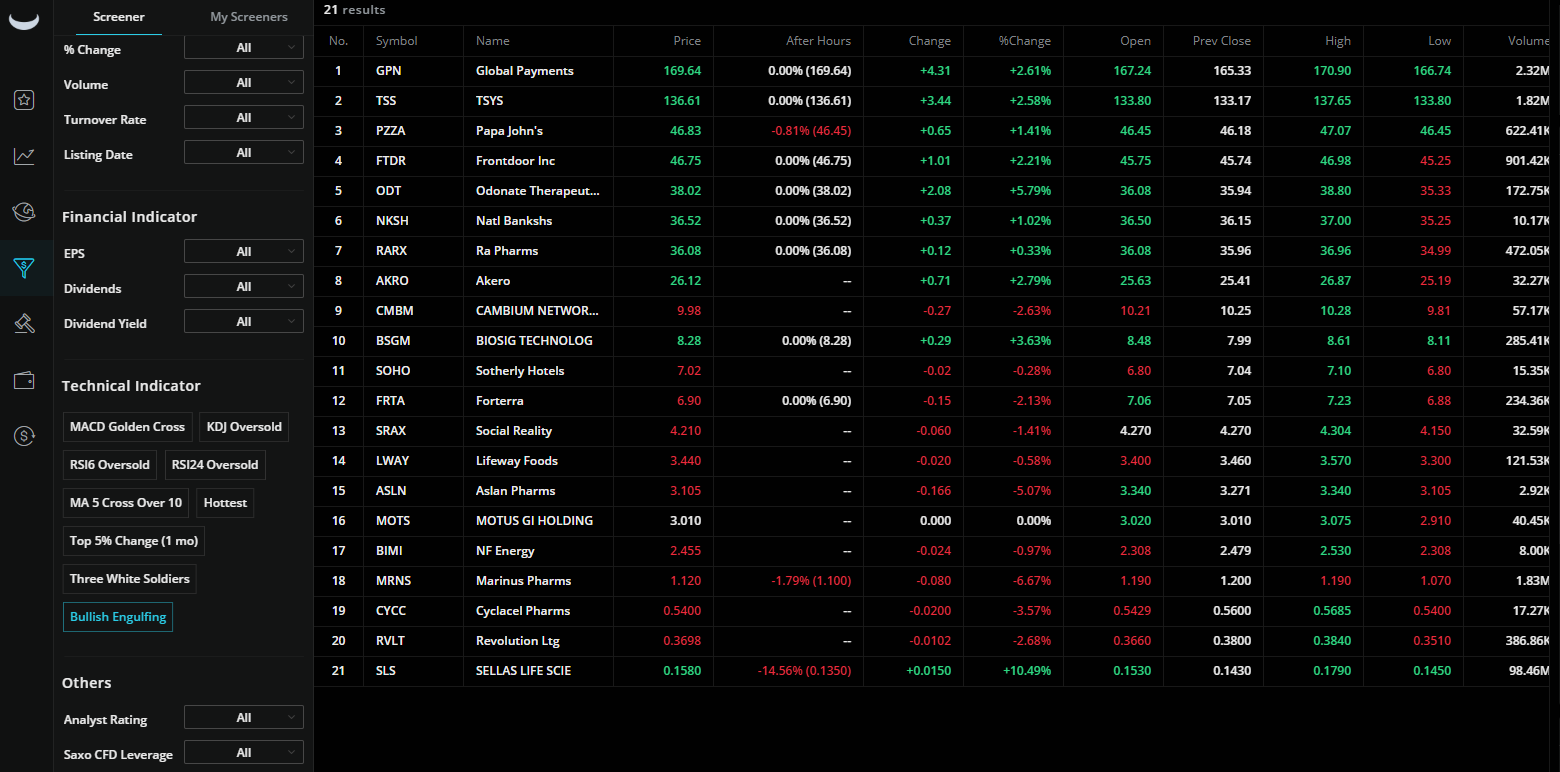Click the BSGM symbol cell
Image resolution: width=1560 pixels, height=772 pixels.
coord(393,341)
